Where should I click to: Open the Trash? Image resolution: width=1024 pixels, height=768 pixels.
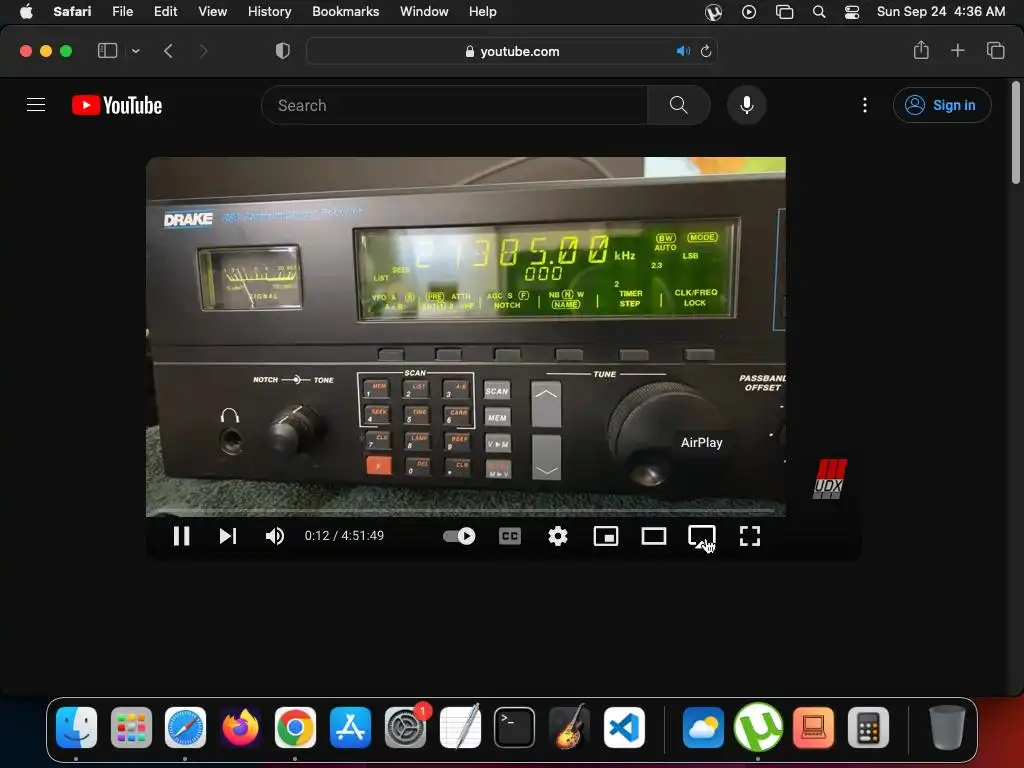point(947,727)
